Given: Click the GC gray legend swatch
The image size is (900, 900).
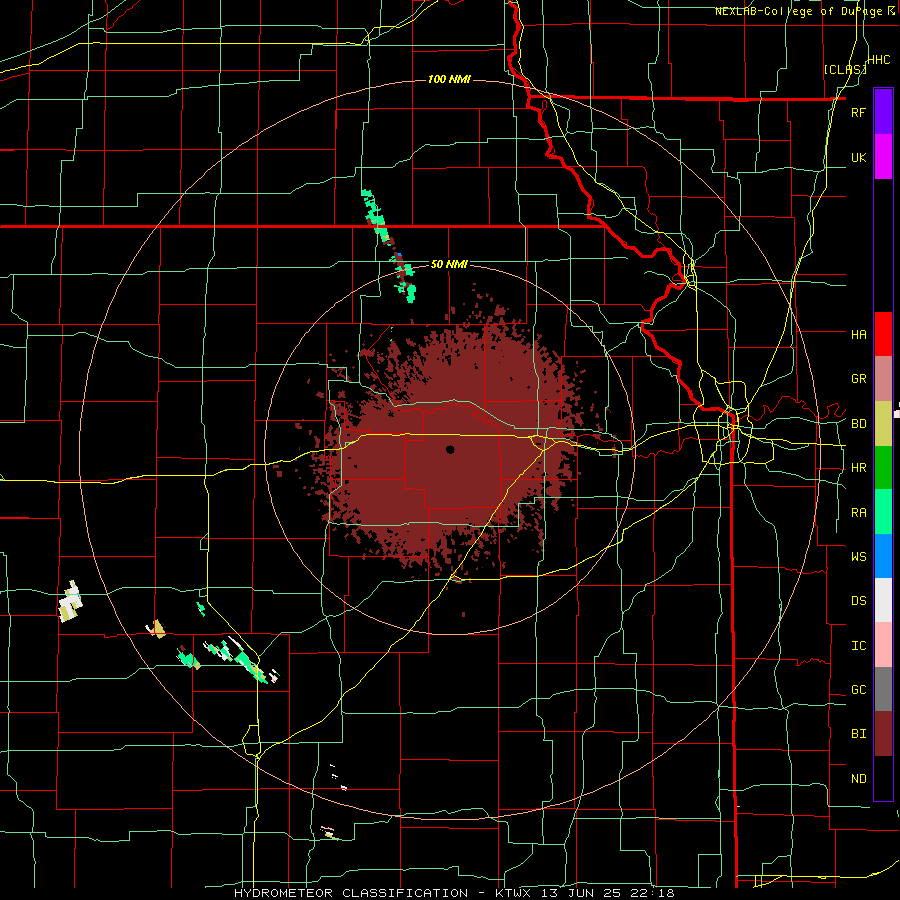Looking at the screenshot, I should (883, 689).
